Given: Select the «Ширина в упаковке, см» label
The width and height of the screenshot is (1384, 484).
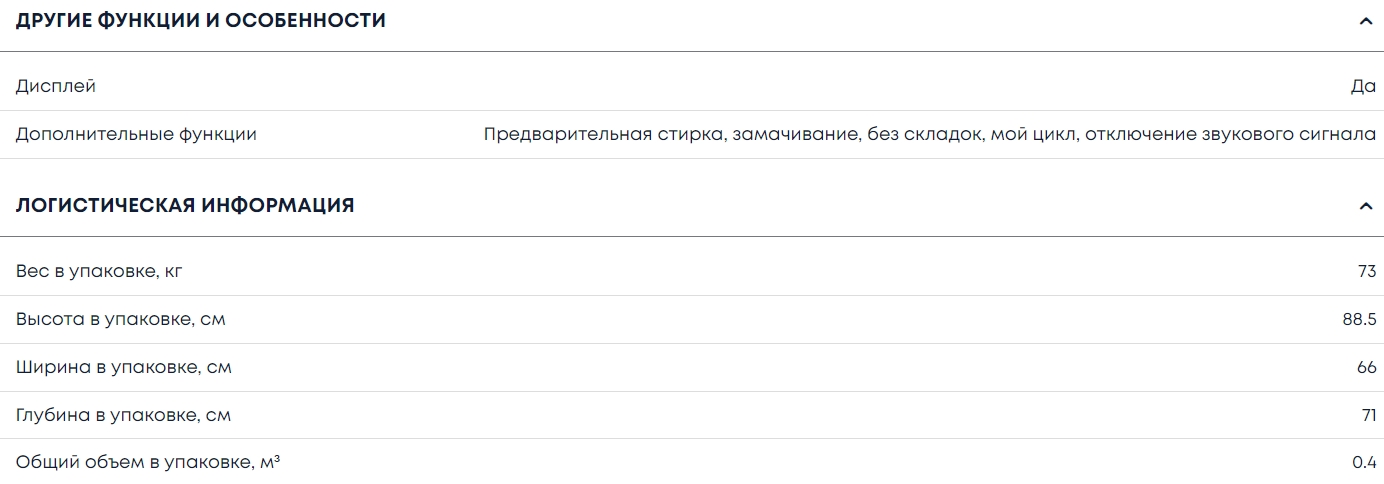Looking at the screenshot, I should (123, 368).
